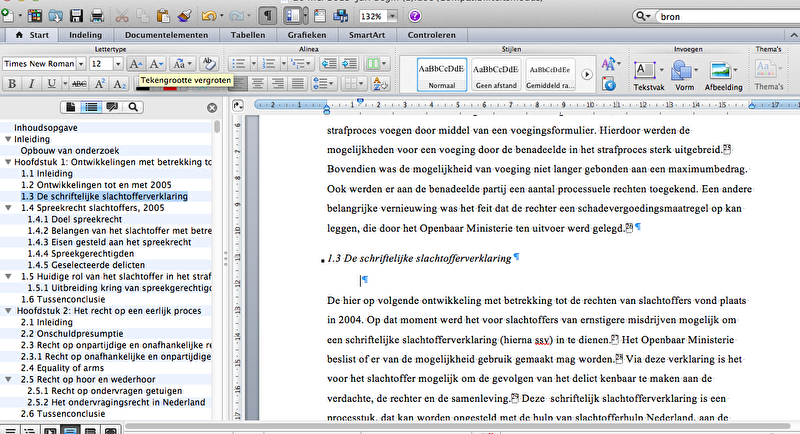Toggle paragraph marks display (¶) in toolbar

(x=269, y=16)
